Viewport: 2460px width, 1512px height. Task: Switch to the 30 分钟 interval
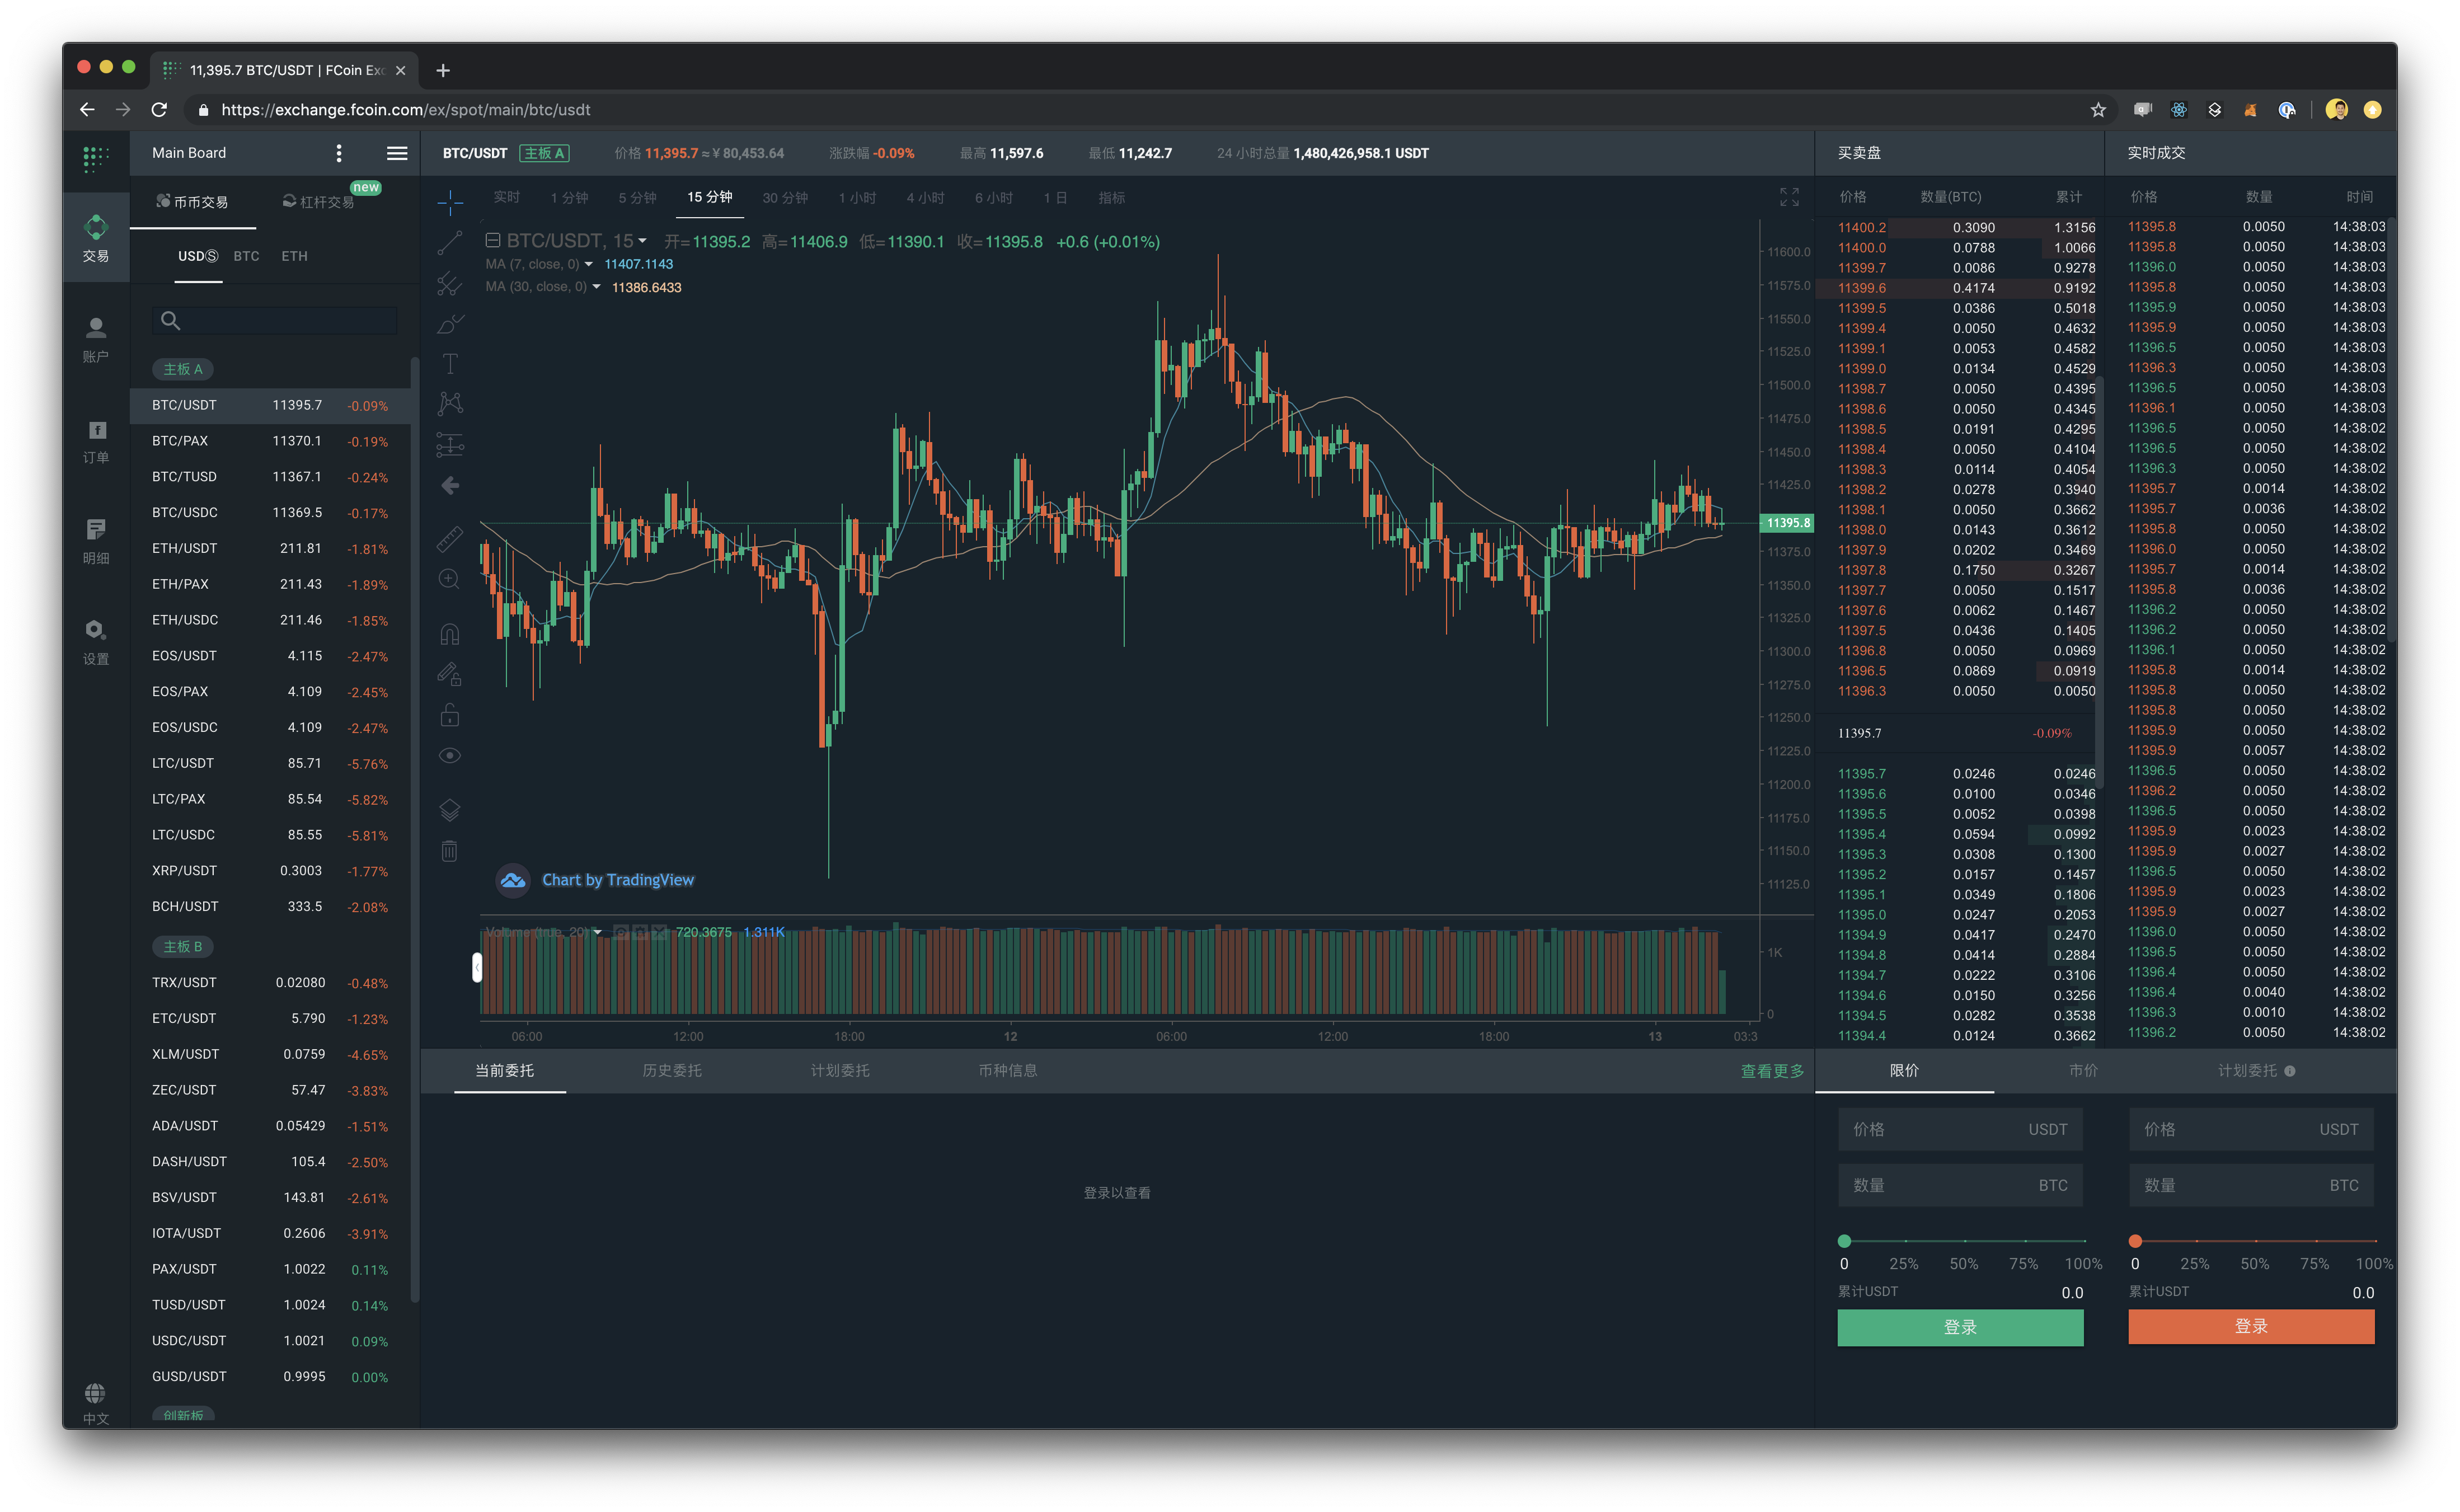click(785, 198)
